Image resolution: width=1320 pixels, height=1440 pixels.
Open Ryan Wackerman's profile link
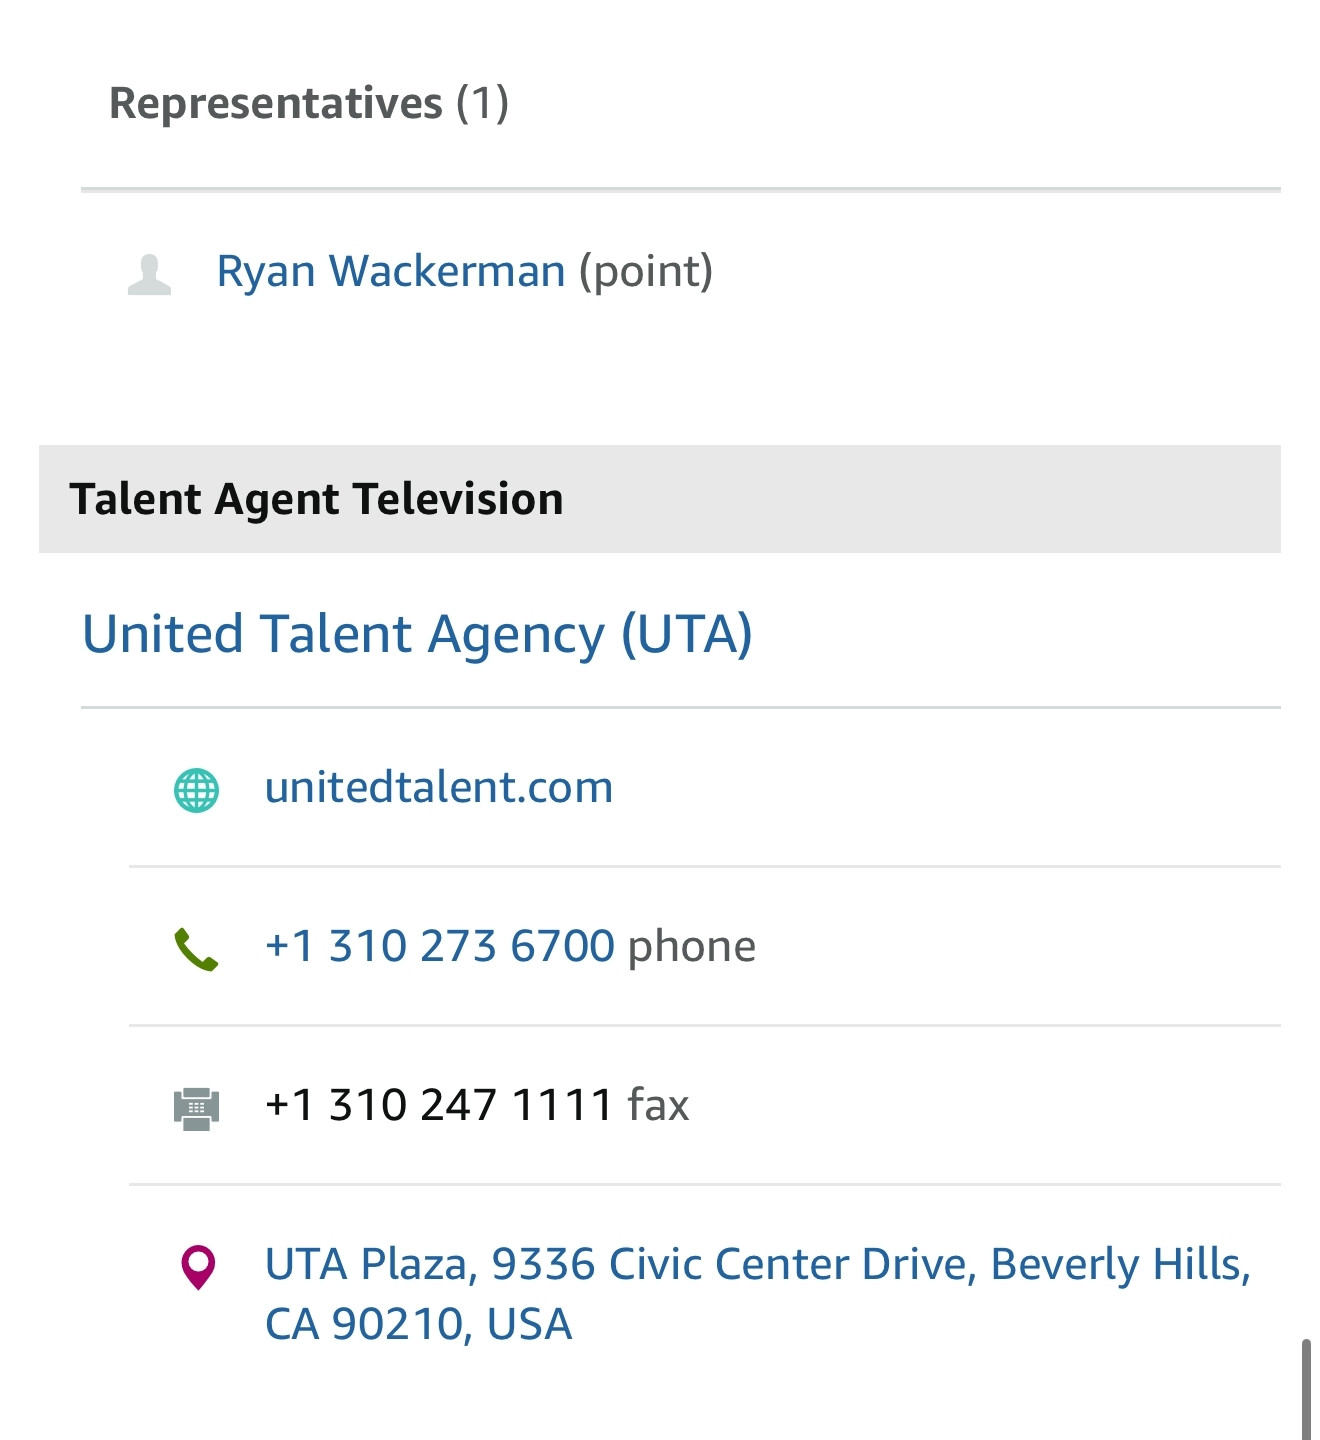(x=391, y=271)
